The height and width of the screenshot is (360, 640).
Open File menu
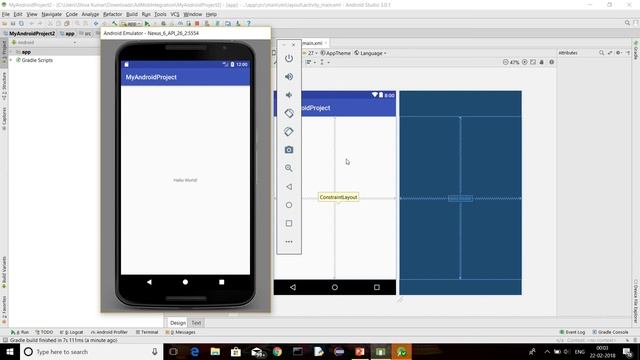click(6, 14)
